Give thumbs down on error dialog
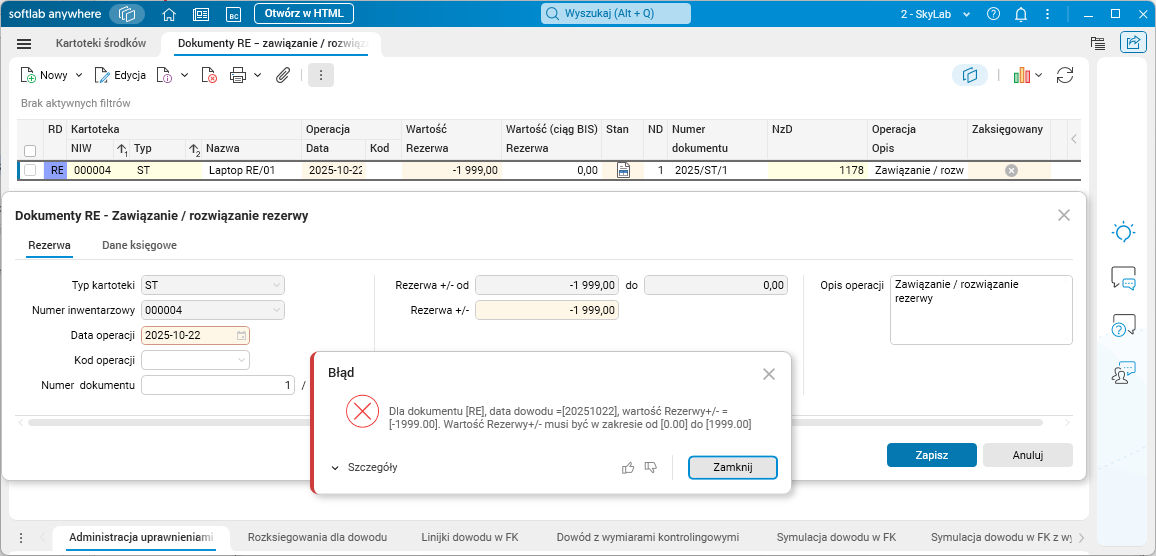Viewport: 1156px width, 556px height. [x=650, y=468]
